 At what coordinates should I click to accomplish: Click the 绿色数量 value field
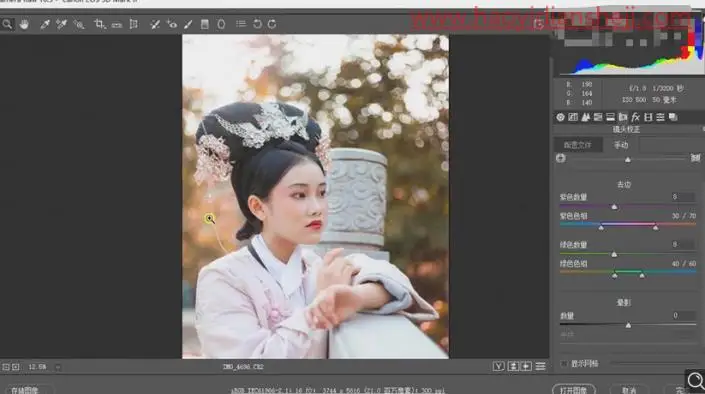[682, 244]
